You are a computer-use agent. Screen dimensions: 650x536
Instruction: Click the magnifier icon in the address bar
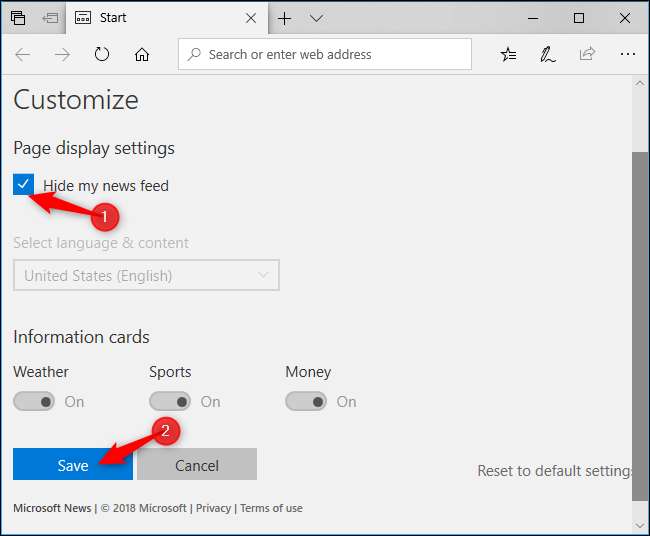pos(194,54)
